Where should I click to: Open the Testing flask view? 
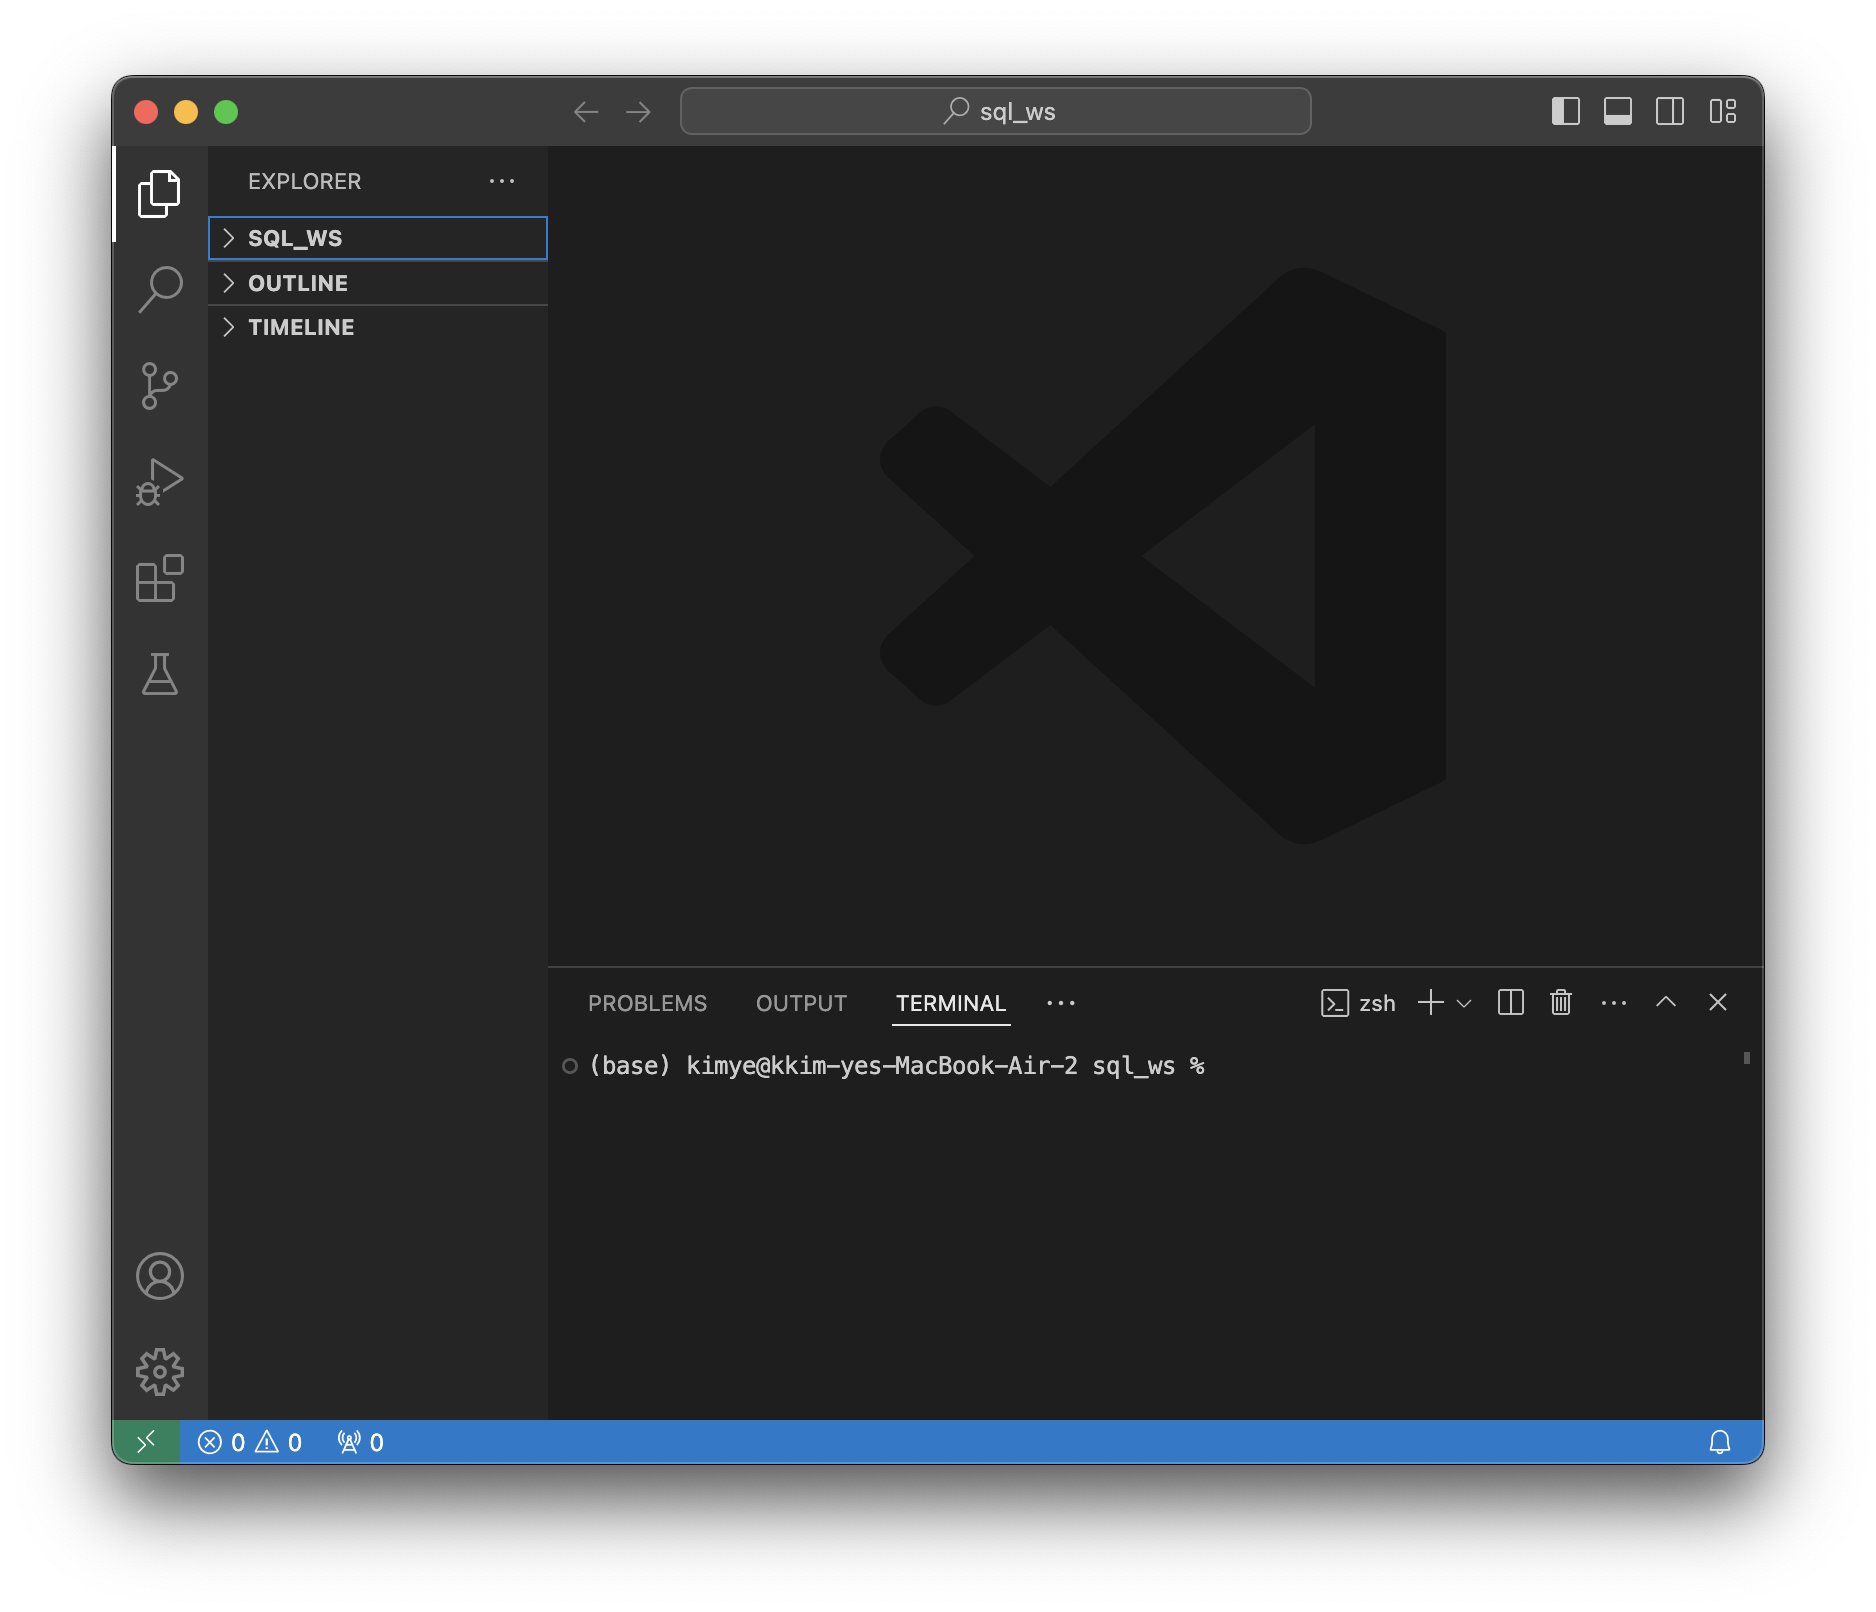(159, 674)
